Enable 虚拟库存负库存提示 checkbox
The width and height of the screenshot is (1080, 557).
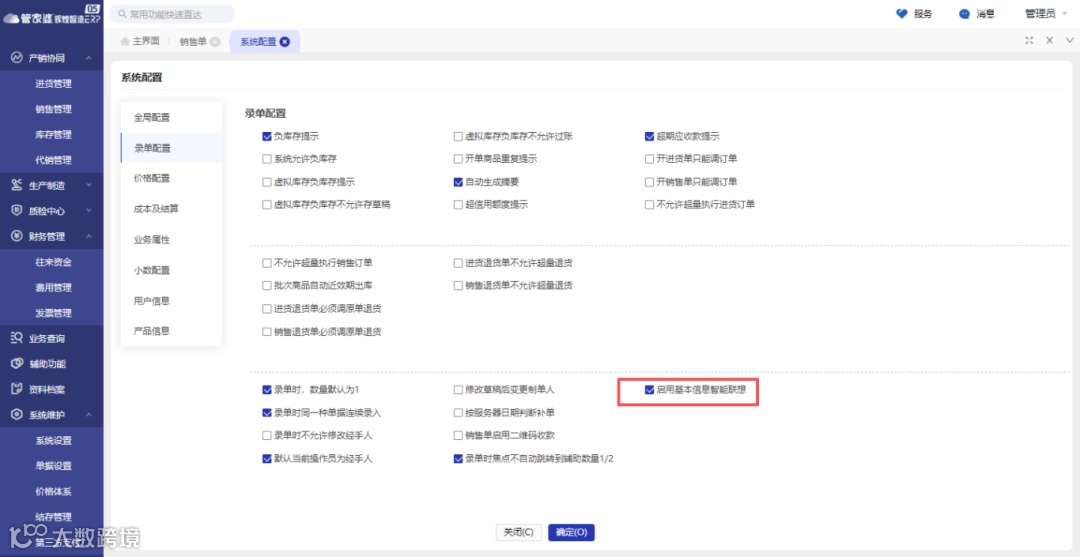coord(267,182)
